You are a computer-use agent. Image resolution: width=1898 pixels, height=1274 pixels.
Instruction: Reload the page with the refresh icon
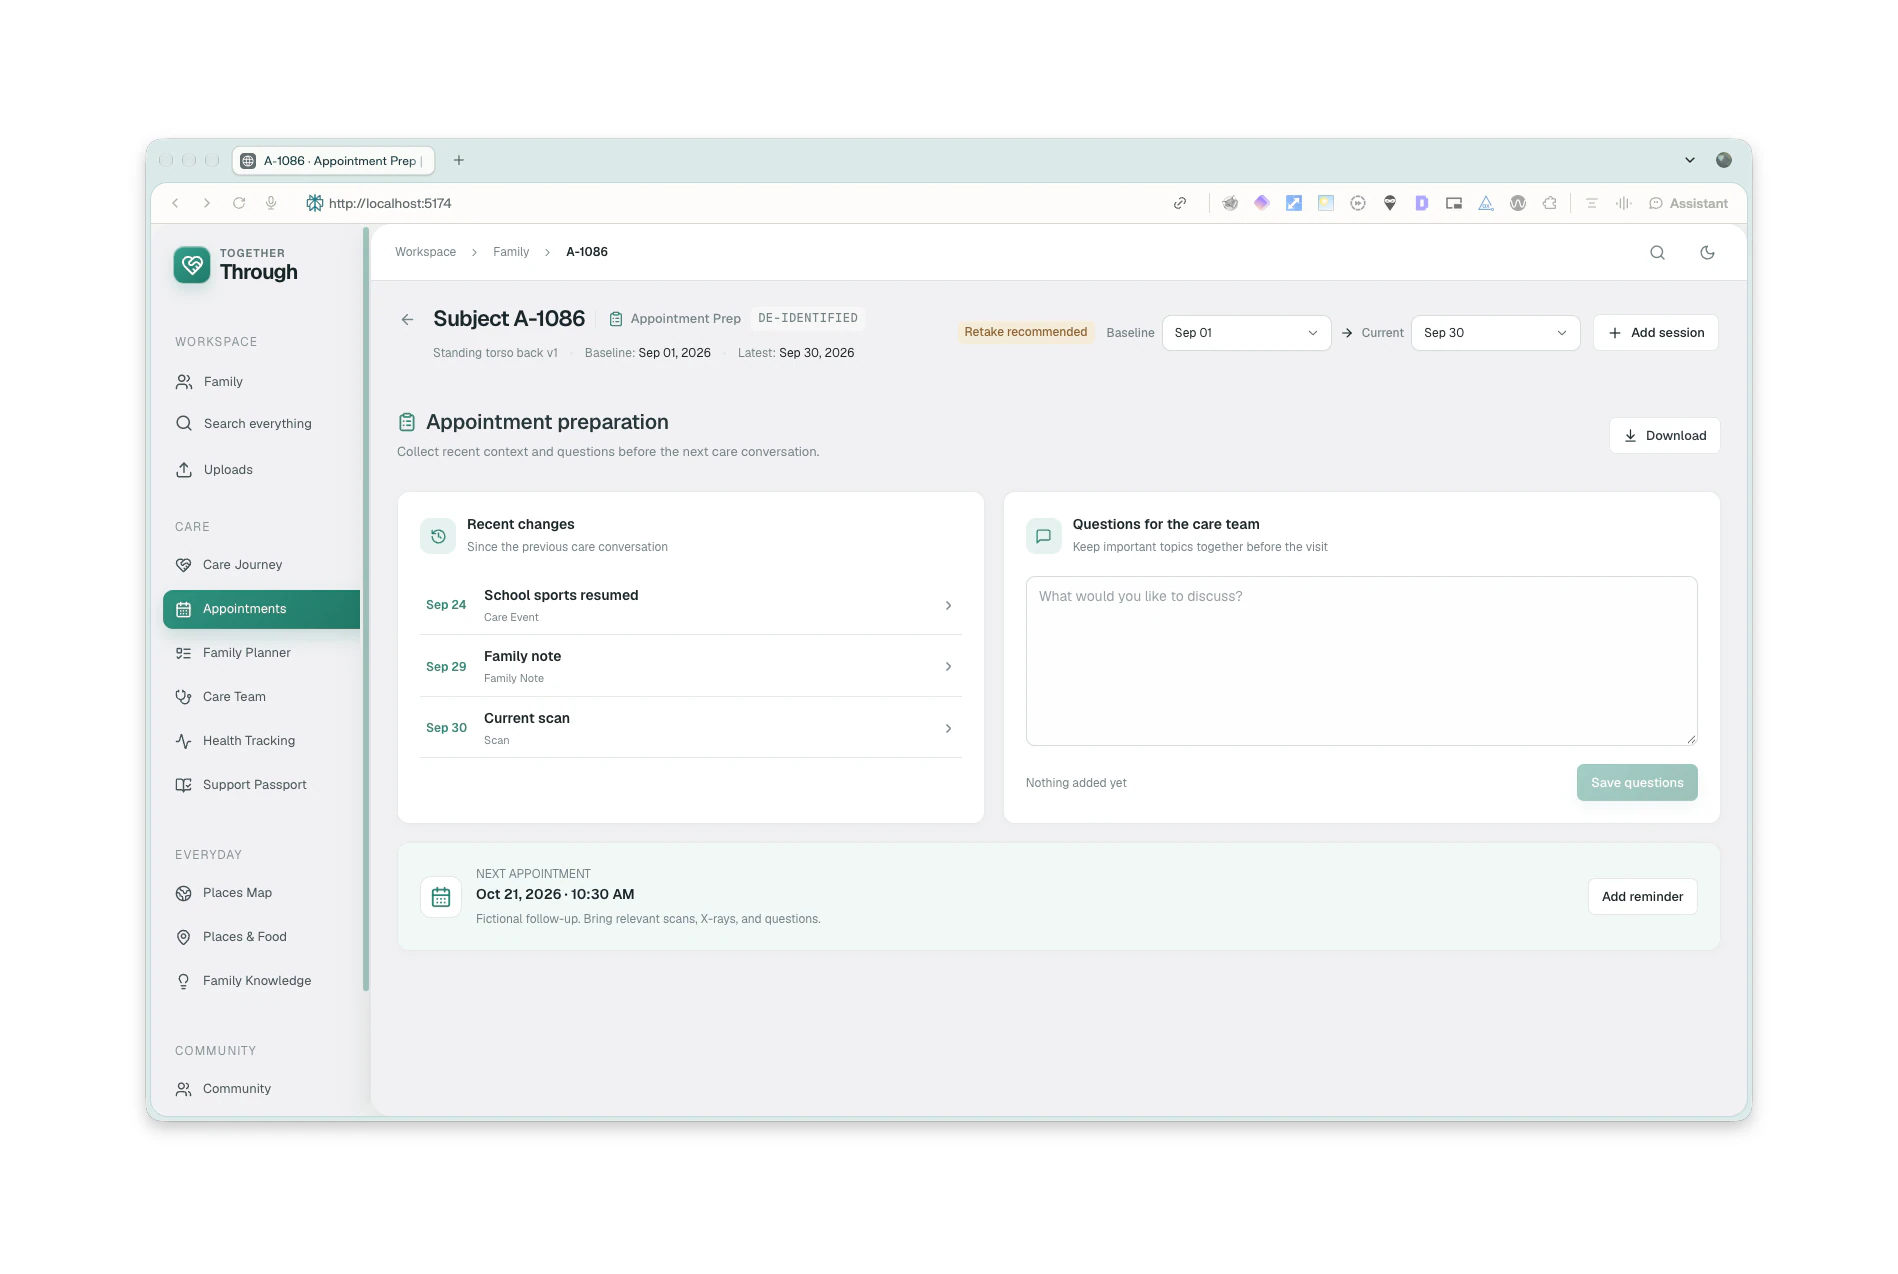tap(239, 203)
